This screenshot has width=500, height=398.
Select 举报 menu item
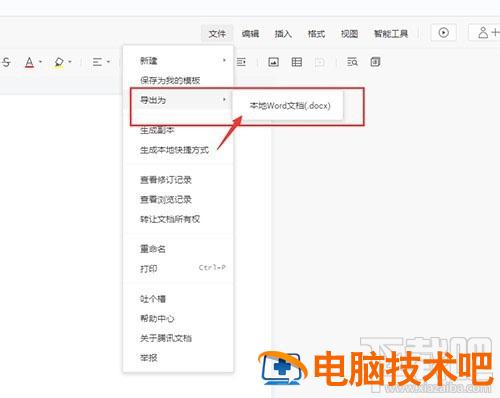pyautogui.click(x=178, y=358)
